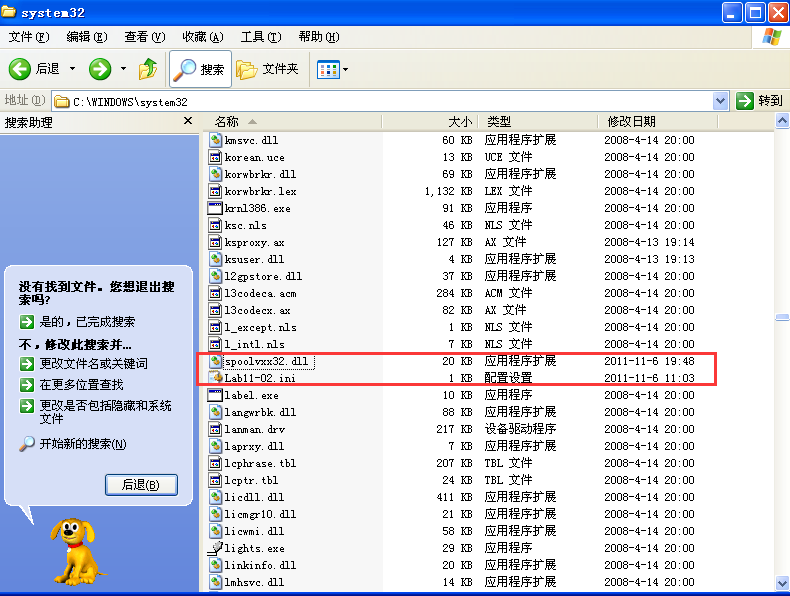The image size is (790, 596).
Task: Click 更改文件名或关键词 option
Action: [x=84, y=364]
